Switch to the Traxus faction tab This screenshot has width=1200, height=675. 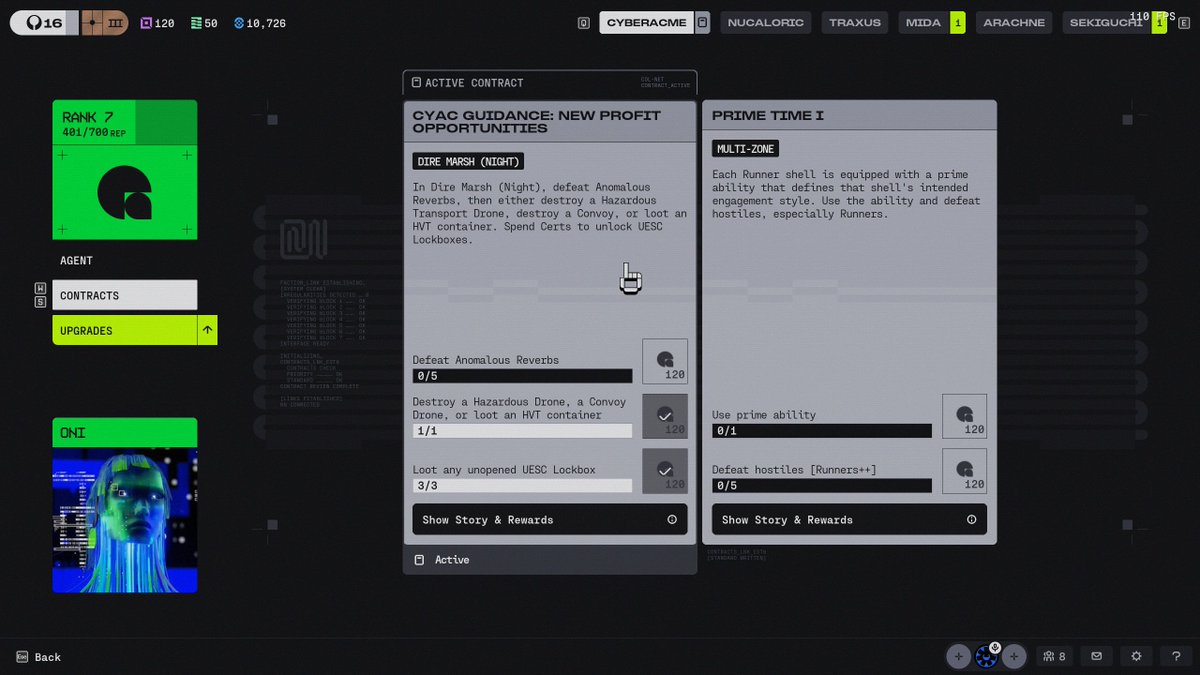coord(855,22)
